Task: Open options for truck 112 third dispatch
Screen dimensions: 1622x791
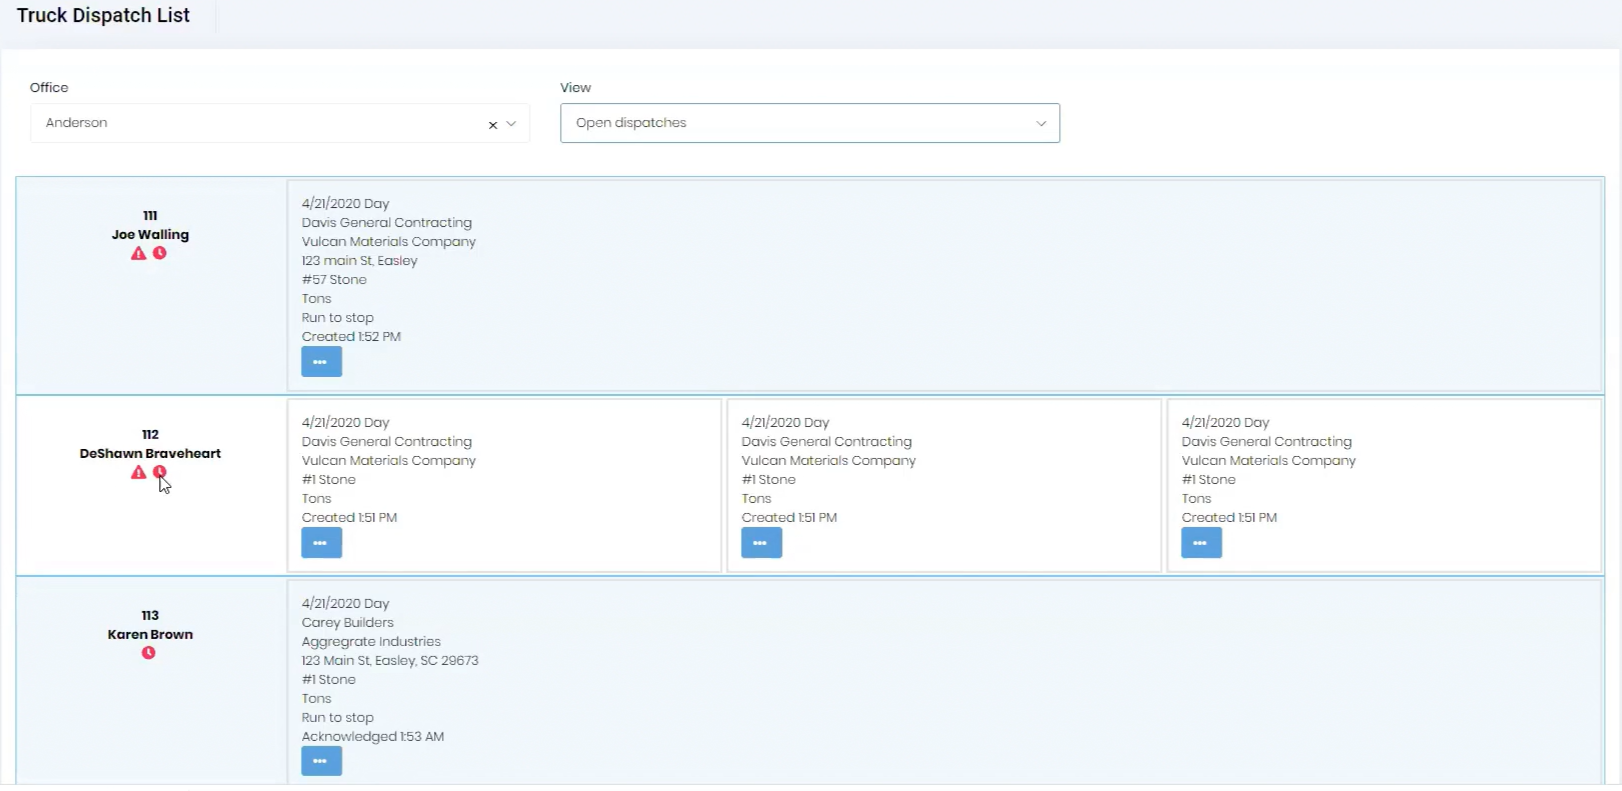Action: pyautogui.click(x=1201, y=543)
